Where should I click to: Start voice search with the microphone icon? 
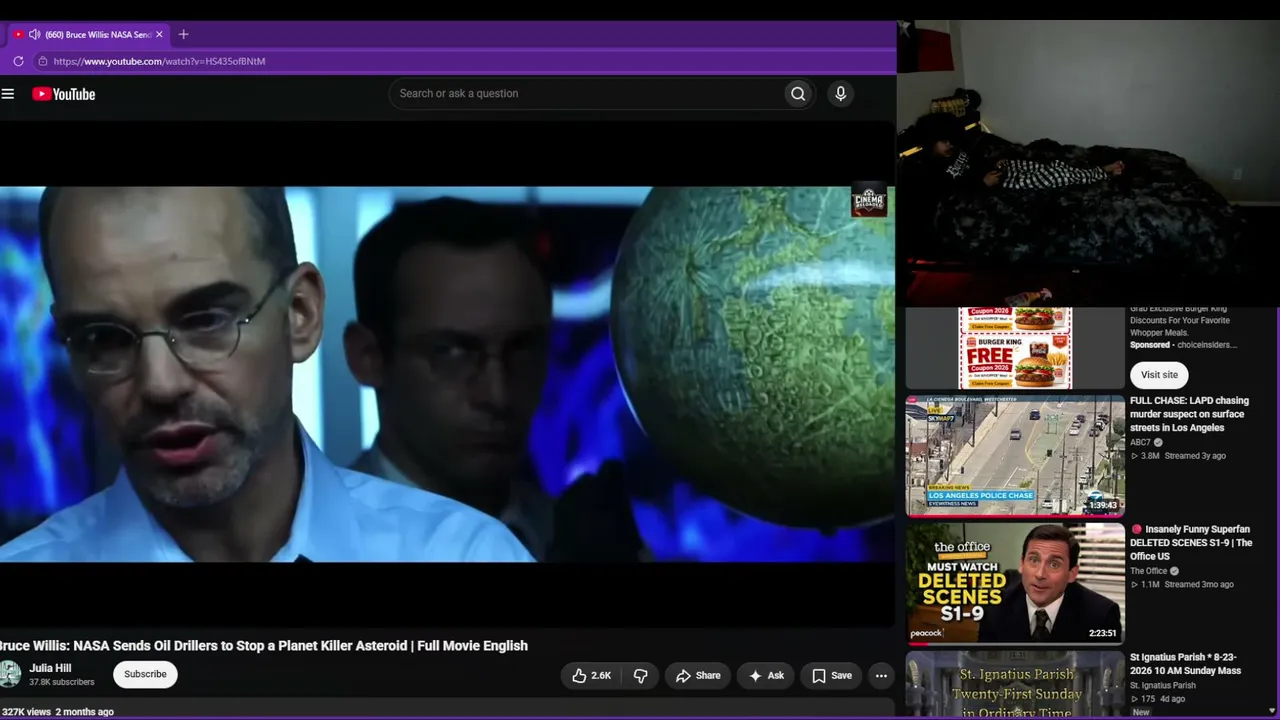click(840, 94)
